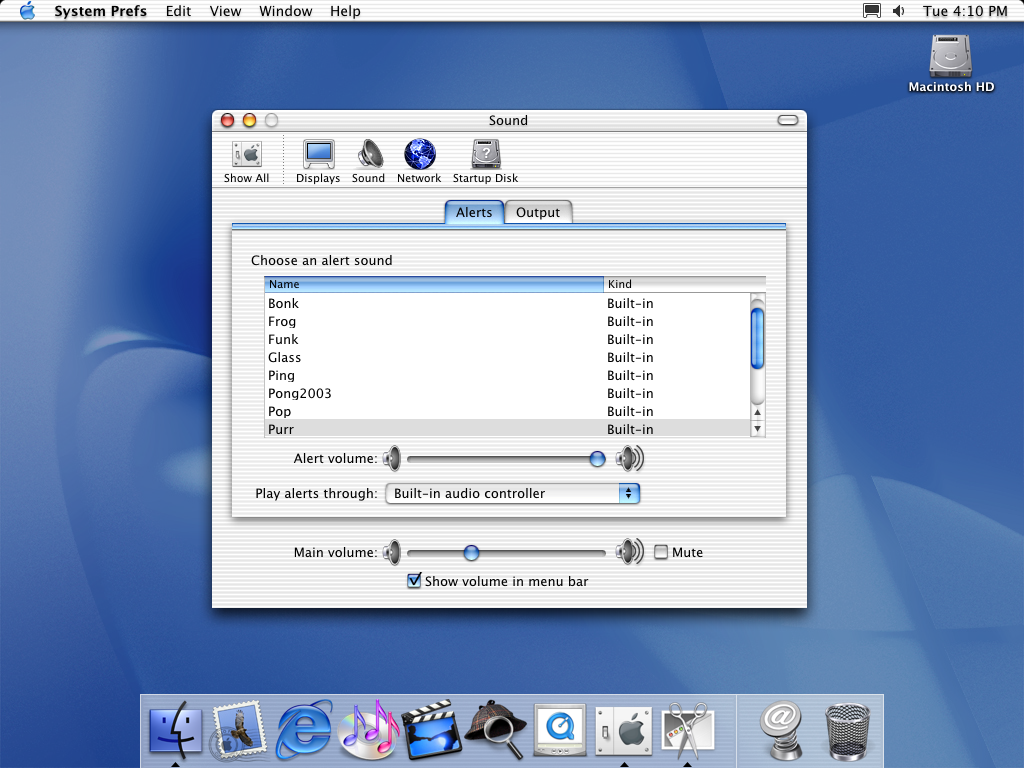Click the Main volume slider knob
Image resolution: width=1024 pixels, height=768 pixels.
[471, 552]
